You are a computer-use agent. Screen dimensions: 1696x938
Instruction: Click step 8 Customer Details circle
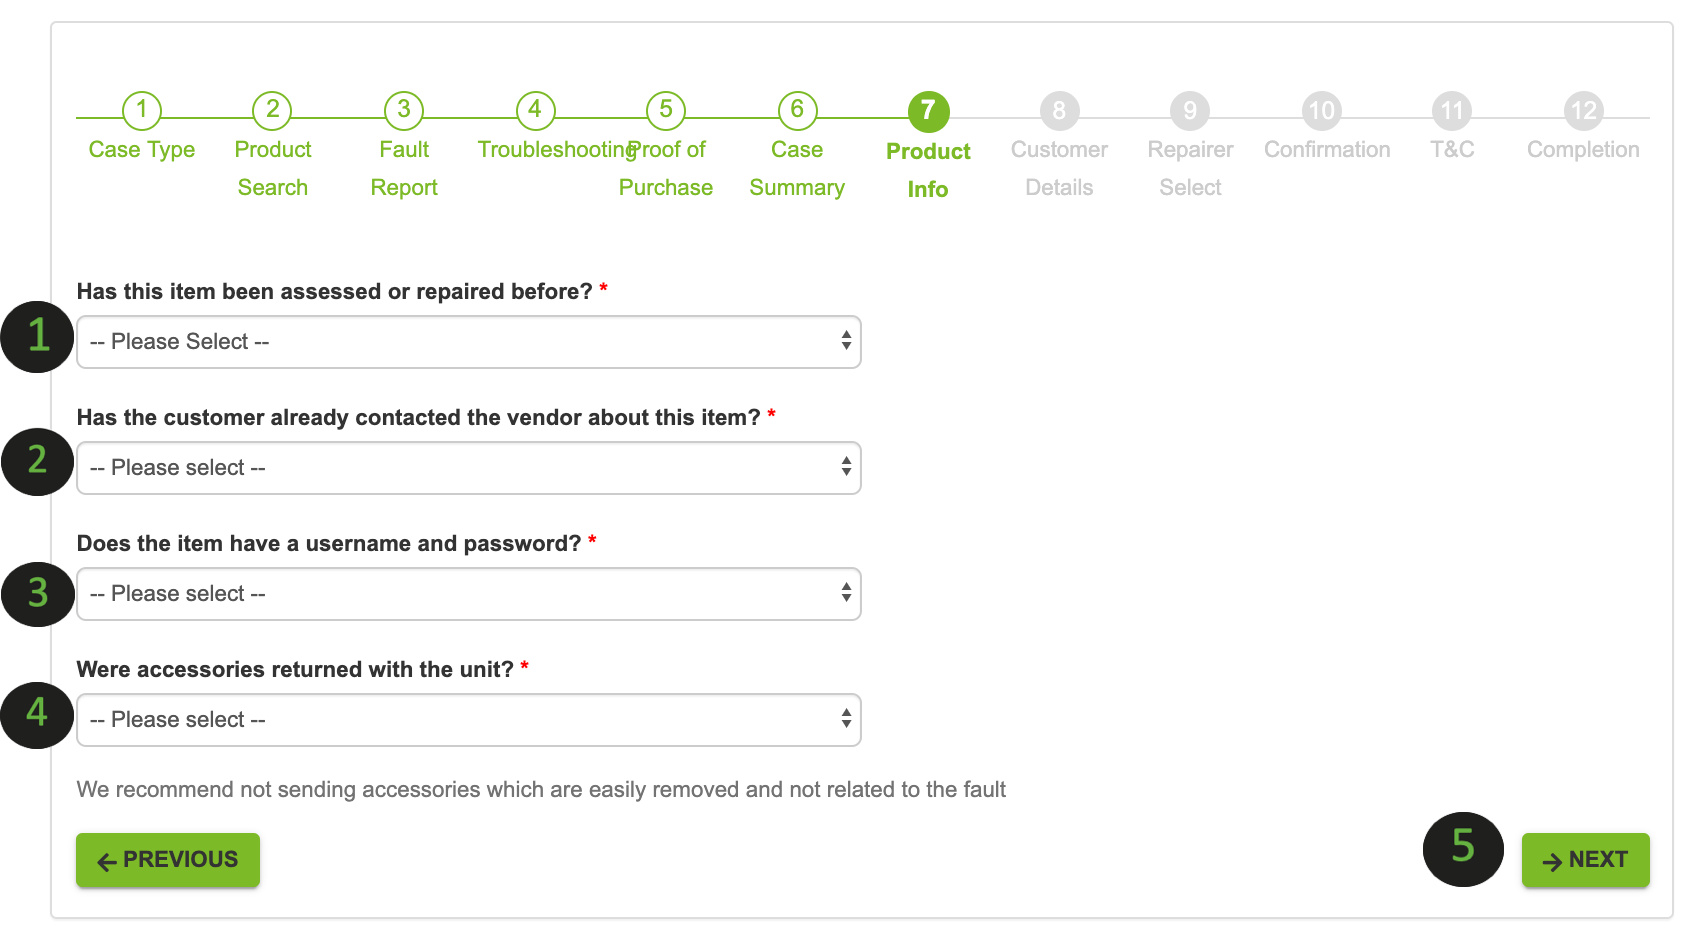[x=1059, y=111]
